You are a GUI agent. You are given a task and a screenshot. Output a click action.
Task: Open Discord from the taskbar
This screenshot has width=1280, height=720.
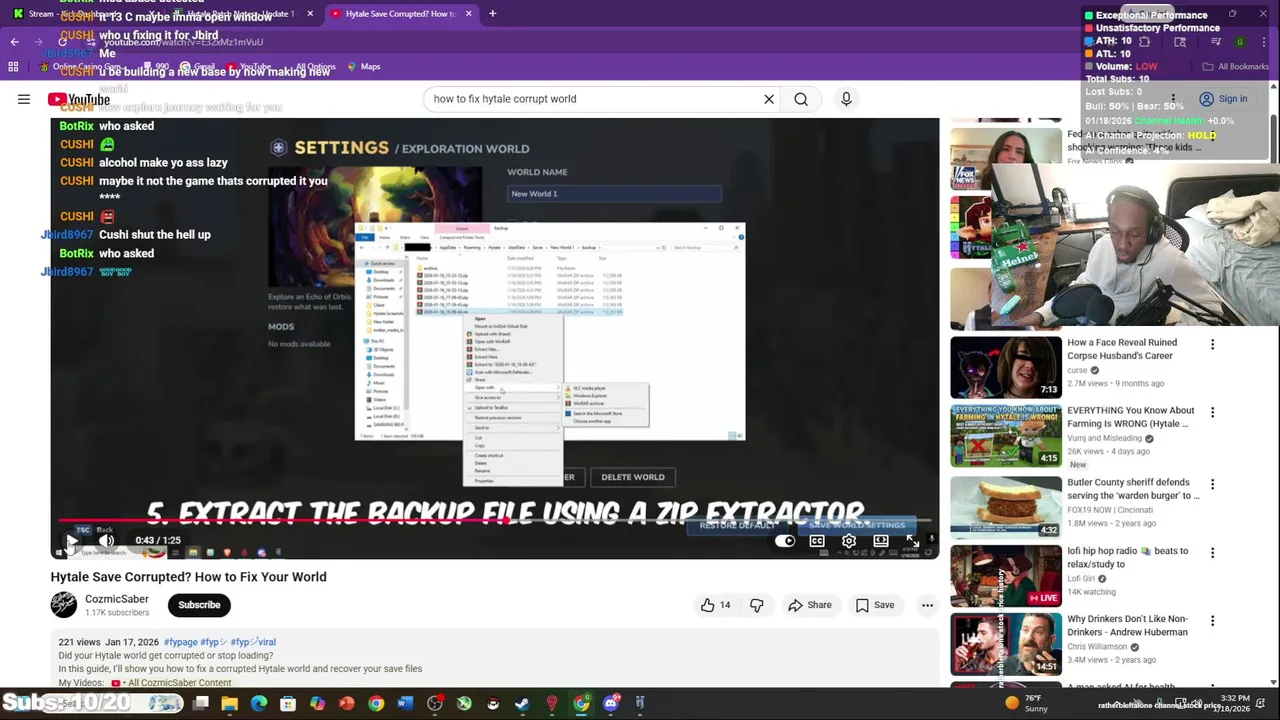(x=611, y=704)
